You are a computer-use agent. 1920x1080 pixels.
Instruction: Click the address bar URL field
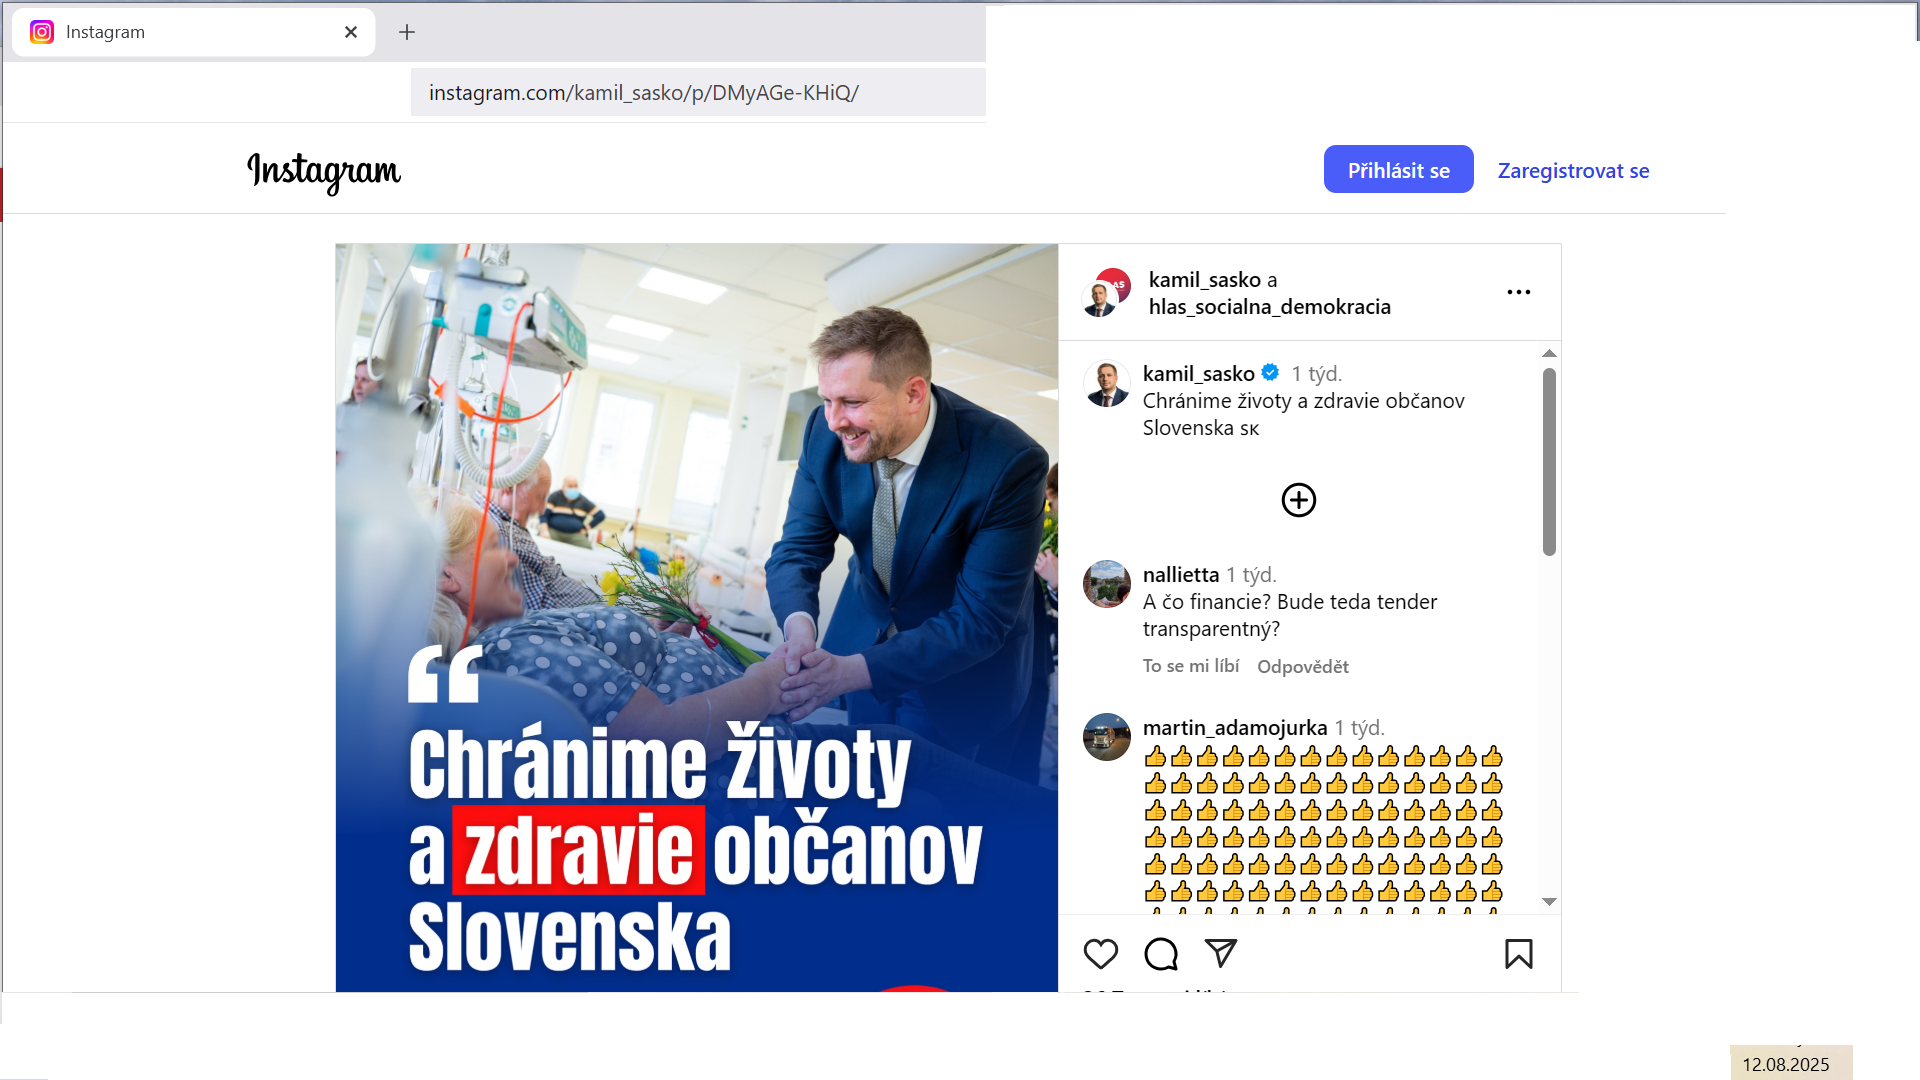click(698, 93)
